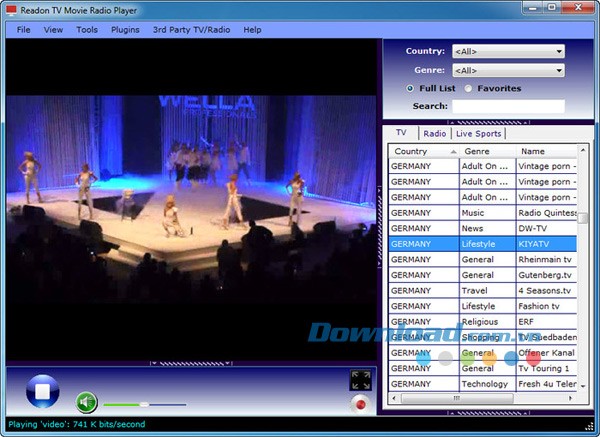Image resolution: width=600 pixels, height=437 pixels.
Task: Select the Gutenberg.tv channel
Action: pyautogui.click(x=483, y=275)
